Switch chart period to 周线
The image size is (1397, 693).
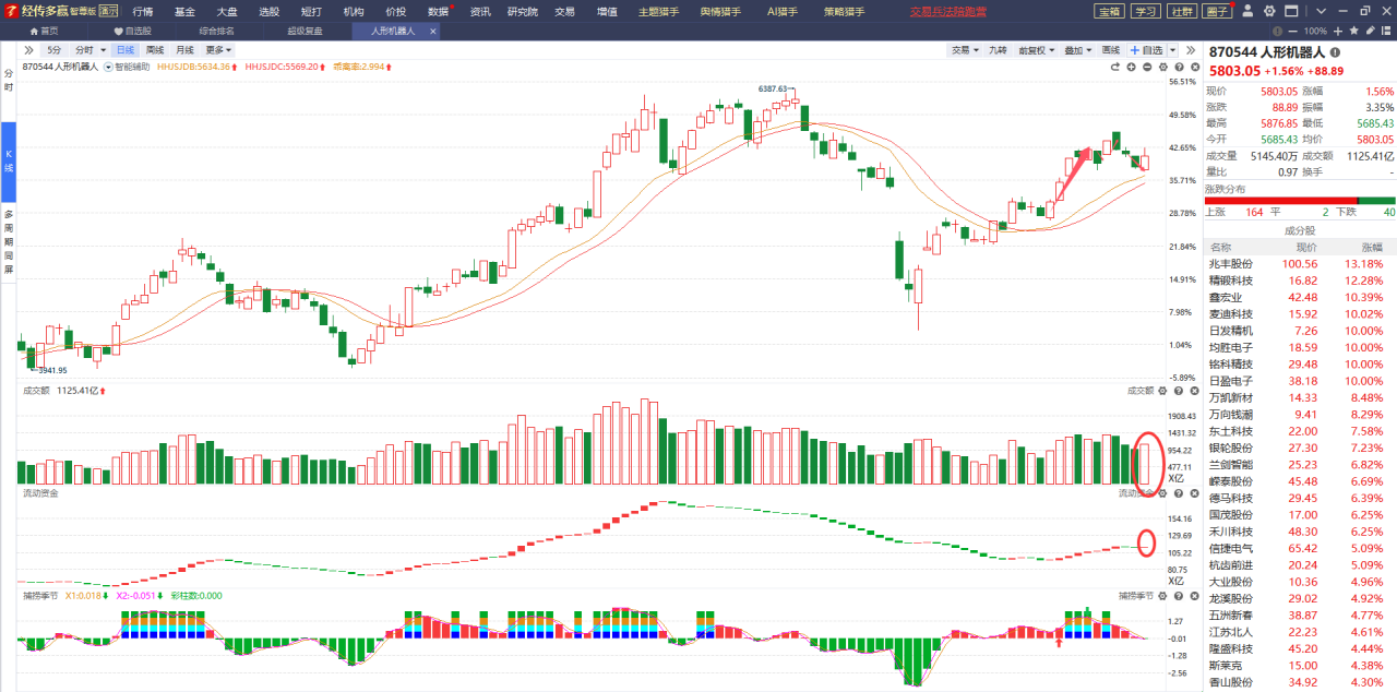click(155, 50)
